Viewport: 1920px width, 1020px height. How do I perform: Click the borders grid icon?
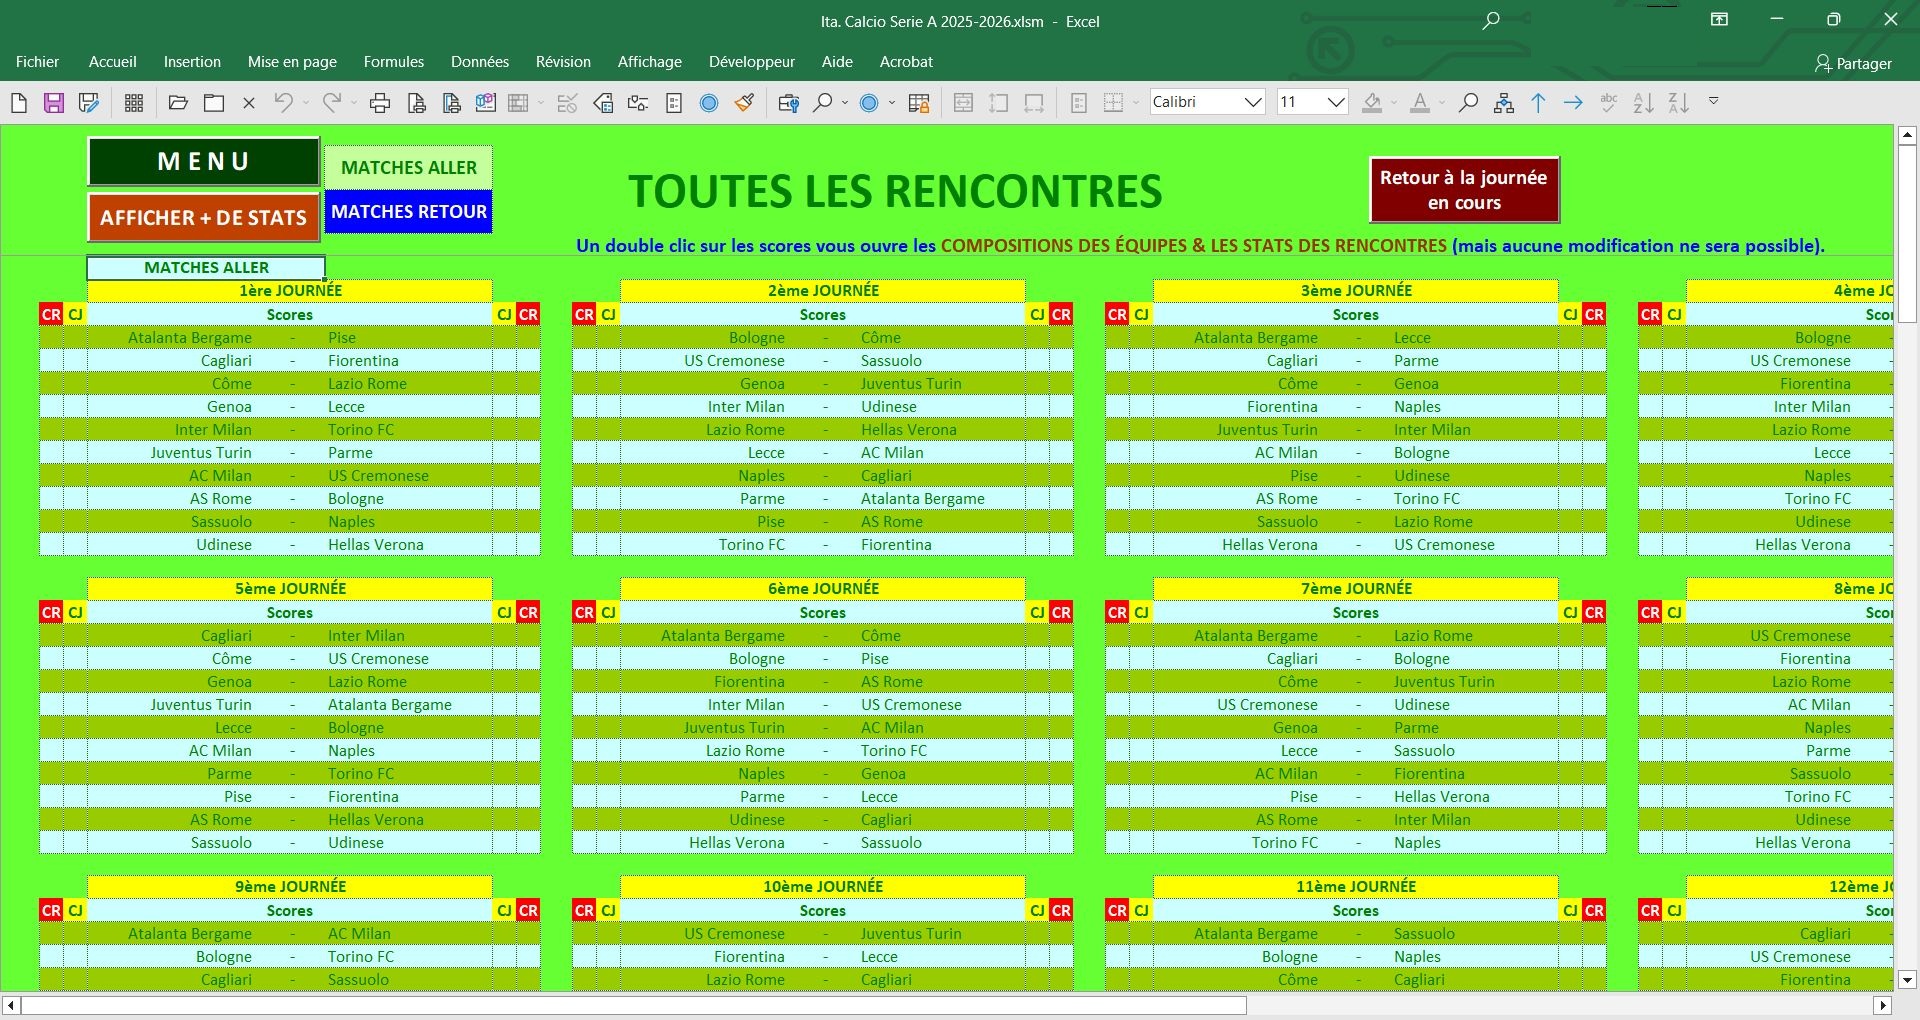click(1113, 102)
